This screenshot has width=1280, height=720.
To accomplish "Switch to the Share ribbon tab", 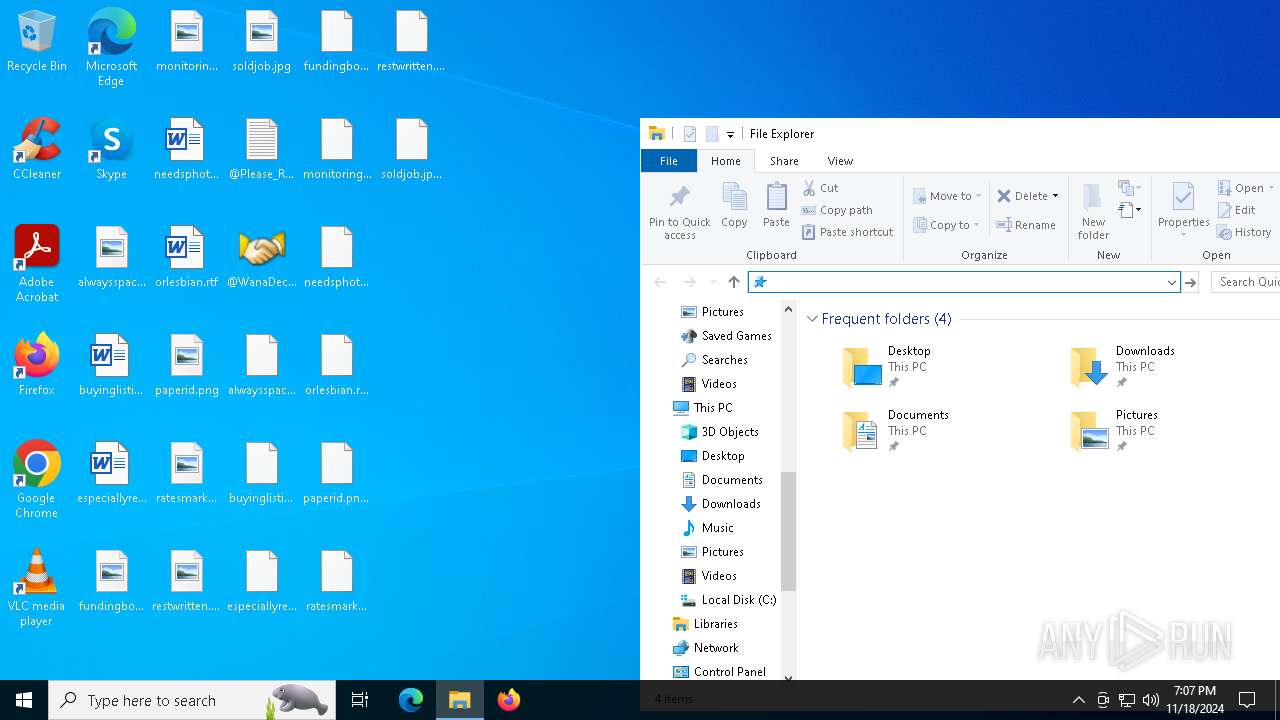I will 784,161.
